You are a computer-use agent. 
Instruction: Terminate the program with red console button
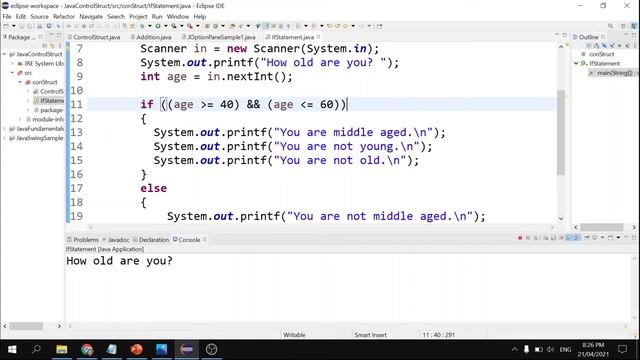pyautogui.click(x=520, y=238)
